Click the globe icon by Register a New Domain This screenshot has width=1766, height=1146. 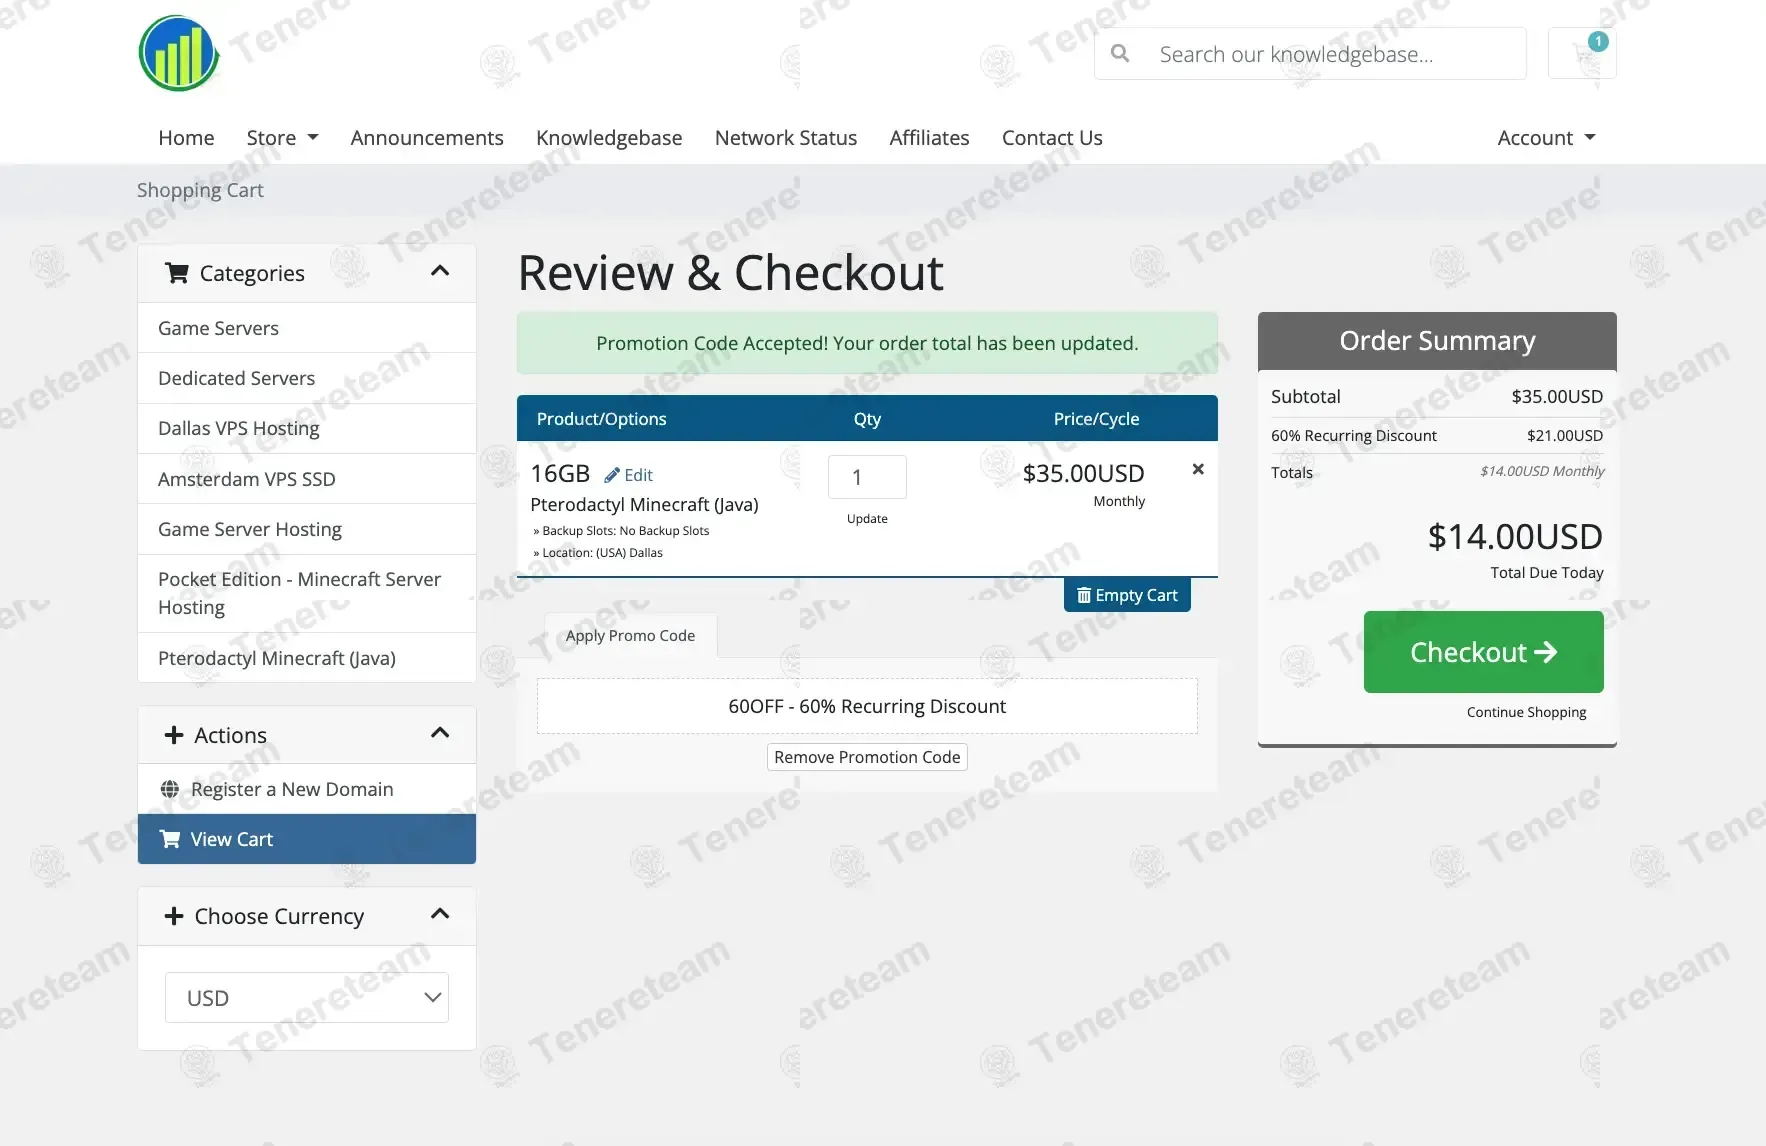click(170, 789)
